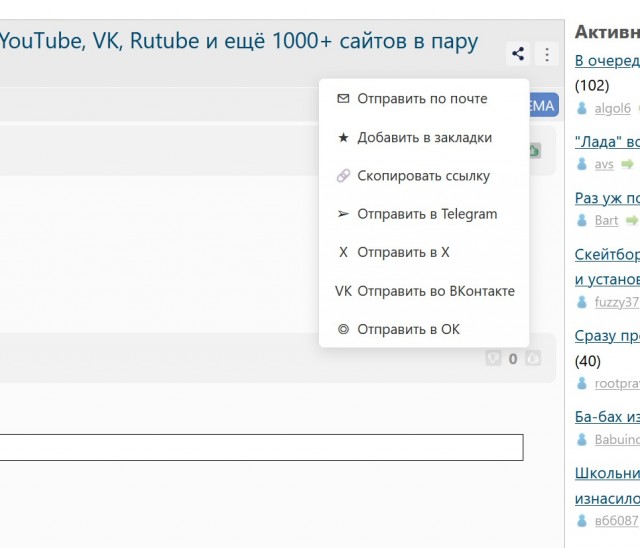Click the empty text input field
This screenshot has height=548, width=640.
coord(261,447)
